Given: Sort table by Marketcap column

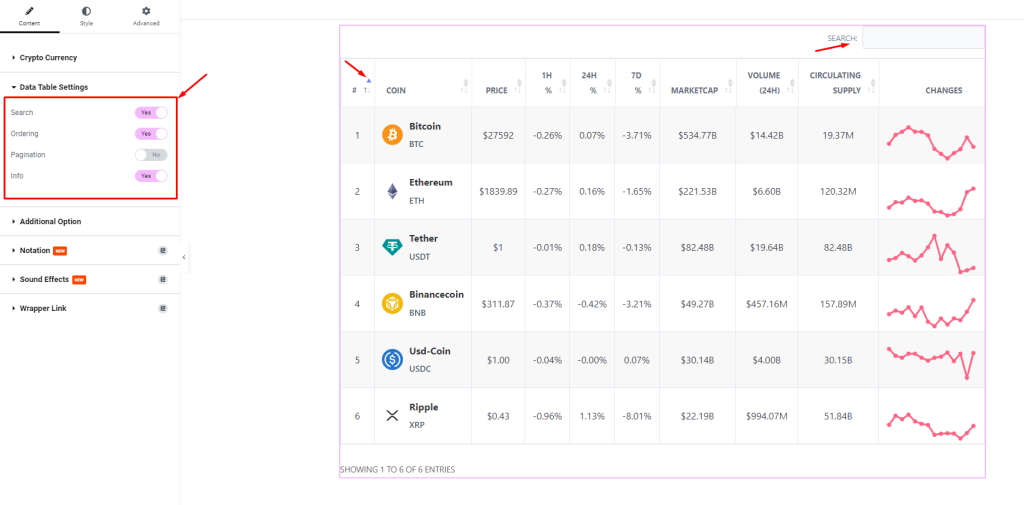Looking at the screenshot, I should coord(697,82).
